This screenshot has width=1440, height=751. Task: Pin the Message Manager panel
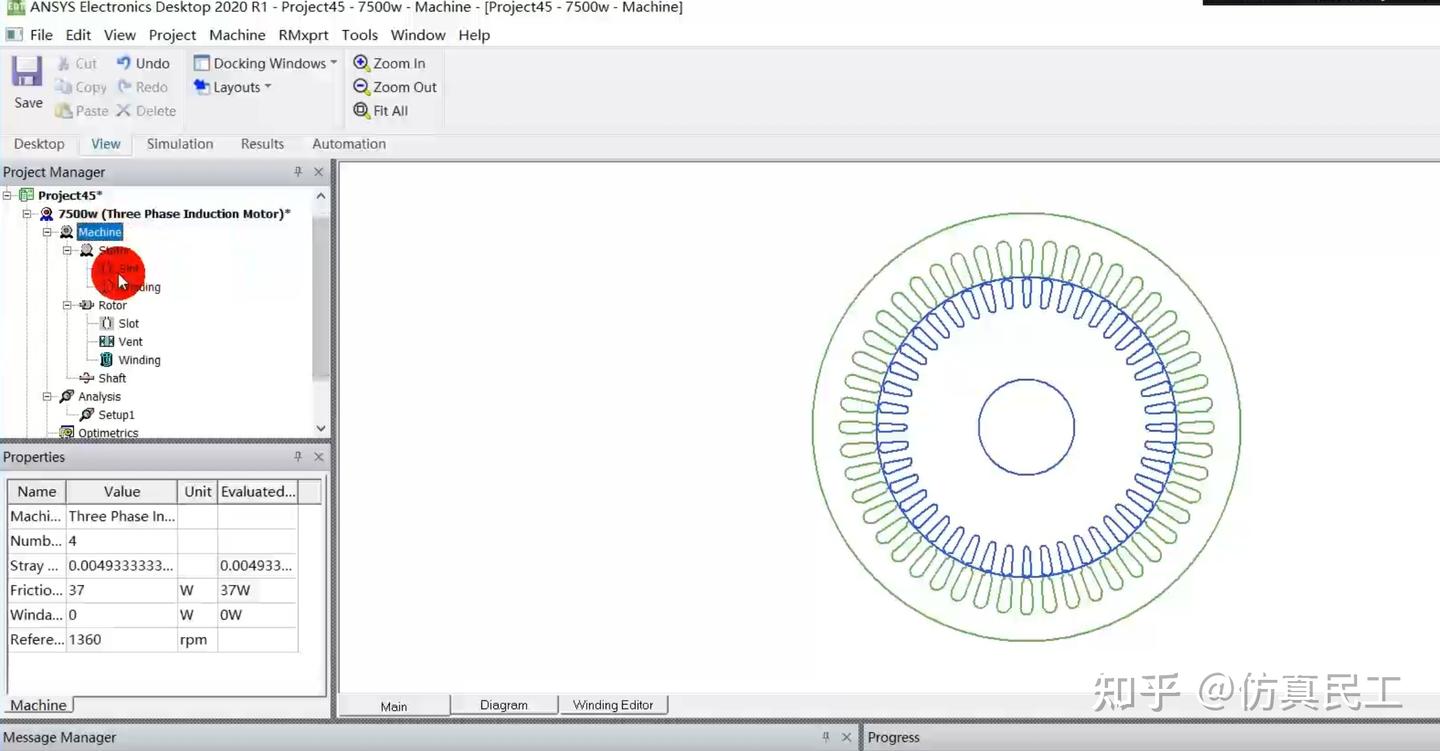(825, 736)
